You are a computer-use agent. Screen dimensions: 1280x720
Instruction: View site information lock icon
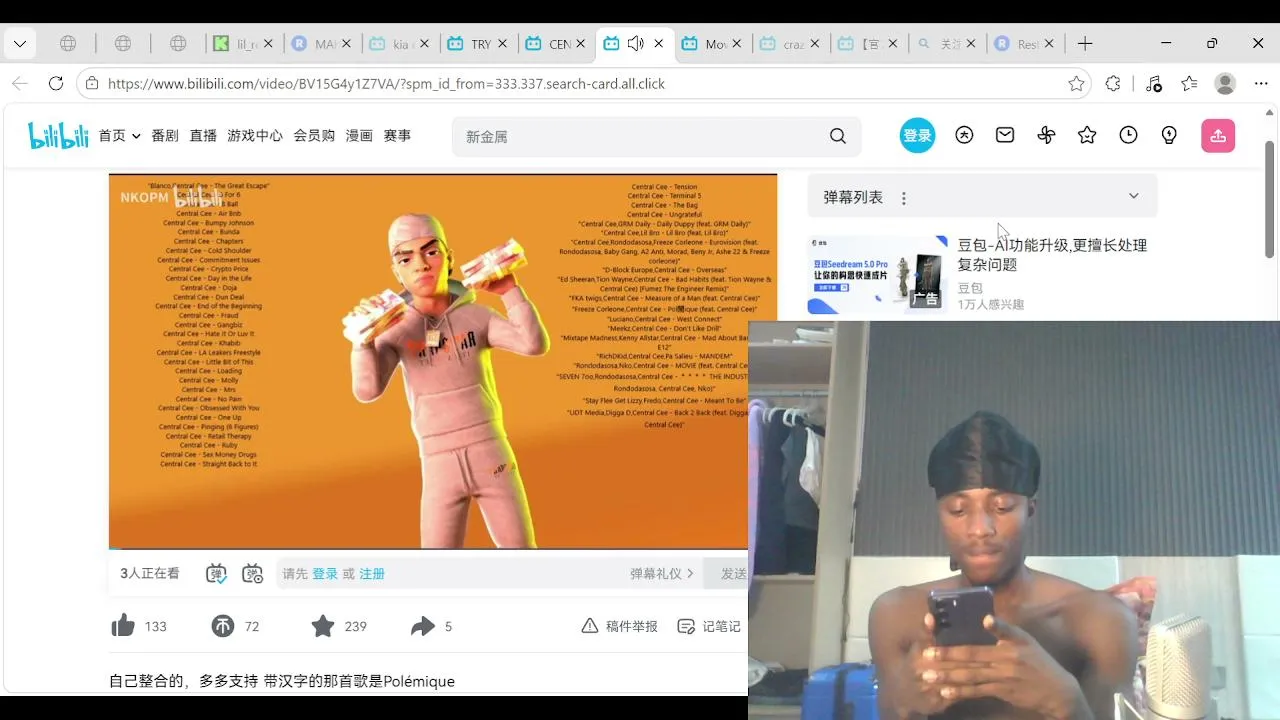[x=92, y=84]
